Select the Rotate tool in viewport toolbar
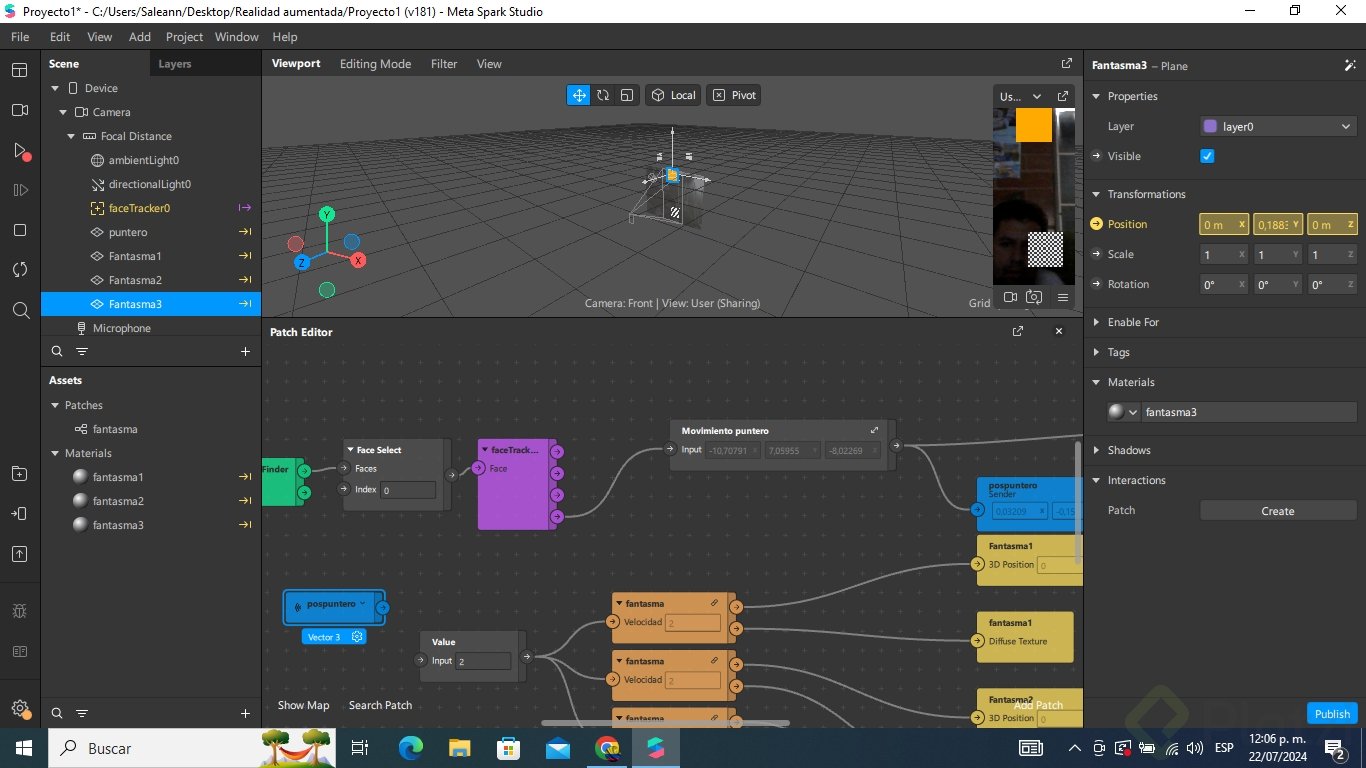Screen dimensions: 1366x768 tap(603, 95)
